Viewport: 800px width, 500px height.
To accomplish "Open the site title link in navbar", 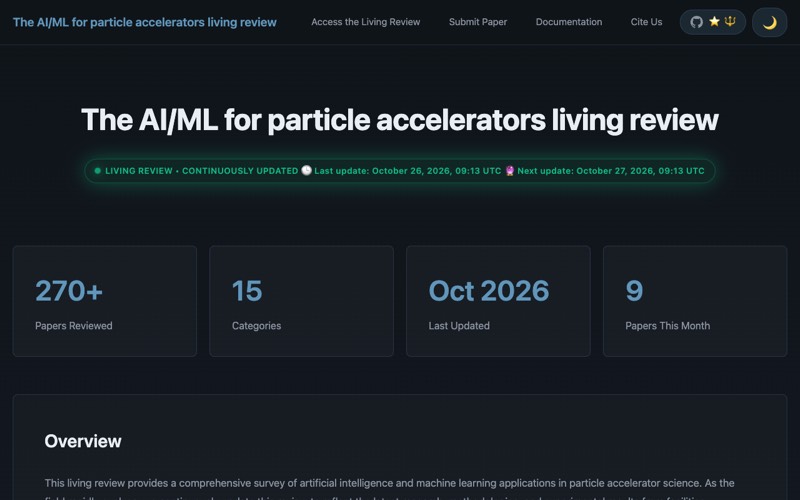I will [x=144, y=22].
